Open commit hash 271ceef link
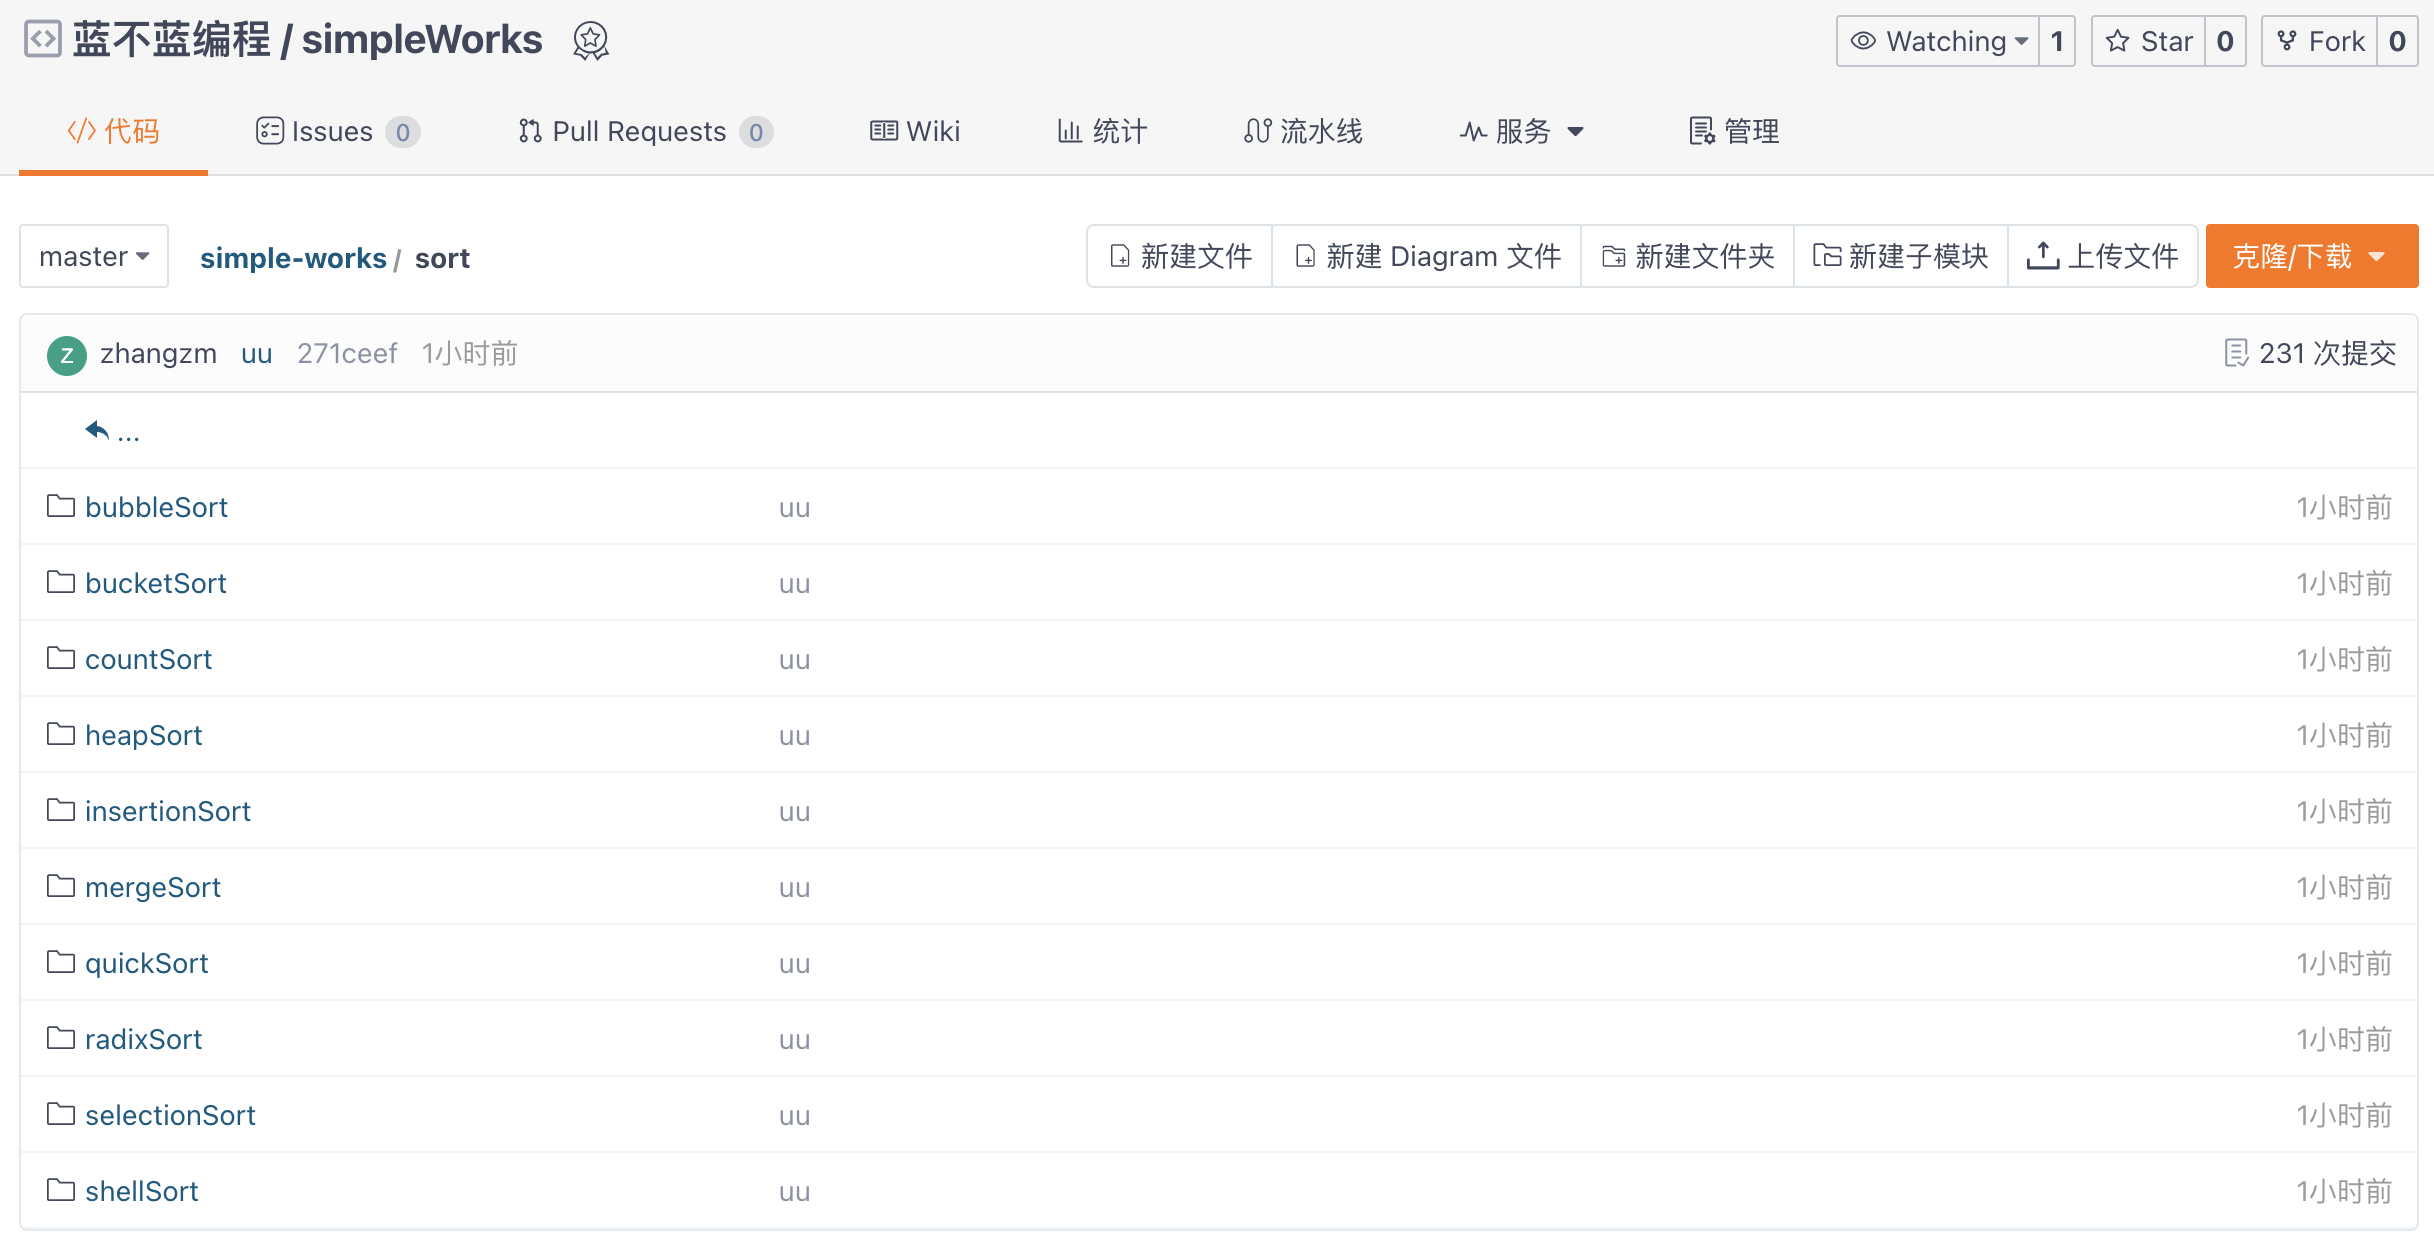 347,353
